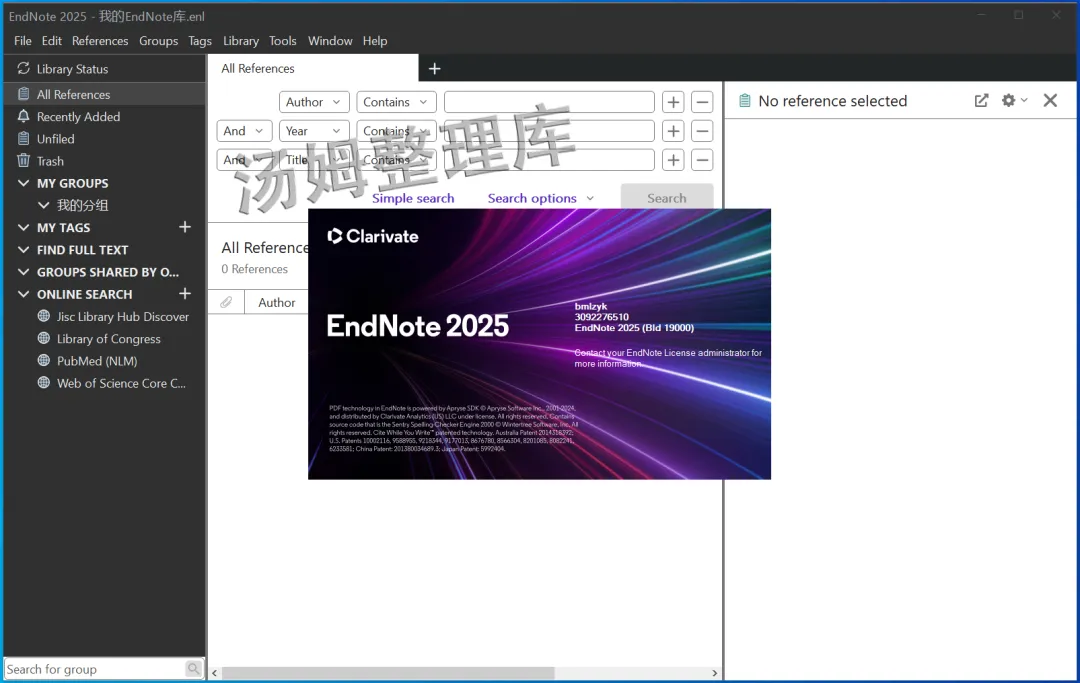The height and width of the screenshot is (683, 1080).
Task: Open the Tools menu
Action: [x=282, y=41]
